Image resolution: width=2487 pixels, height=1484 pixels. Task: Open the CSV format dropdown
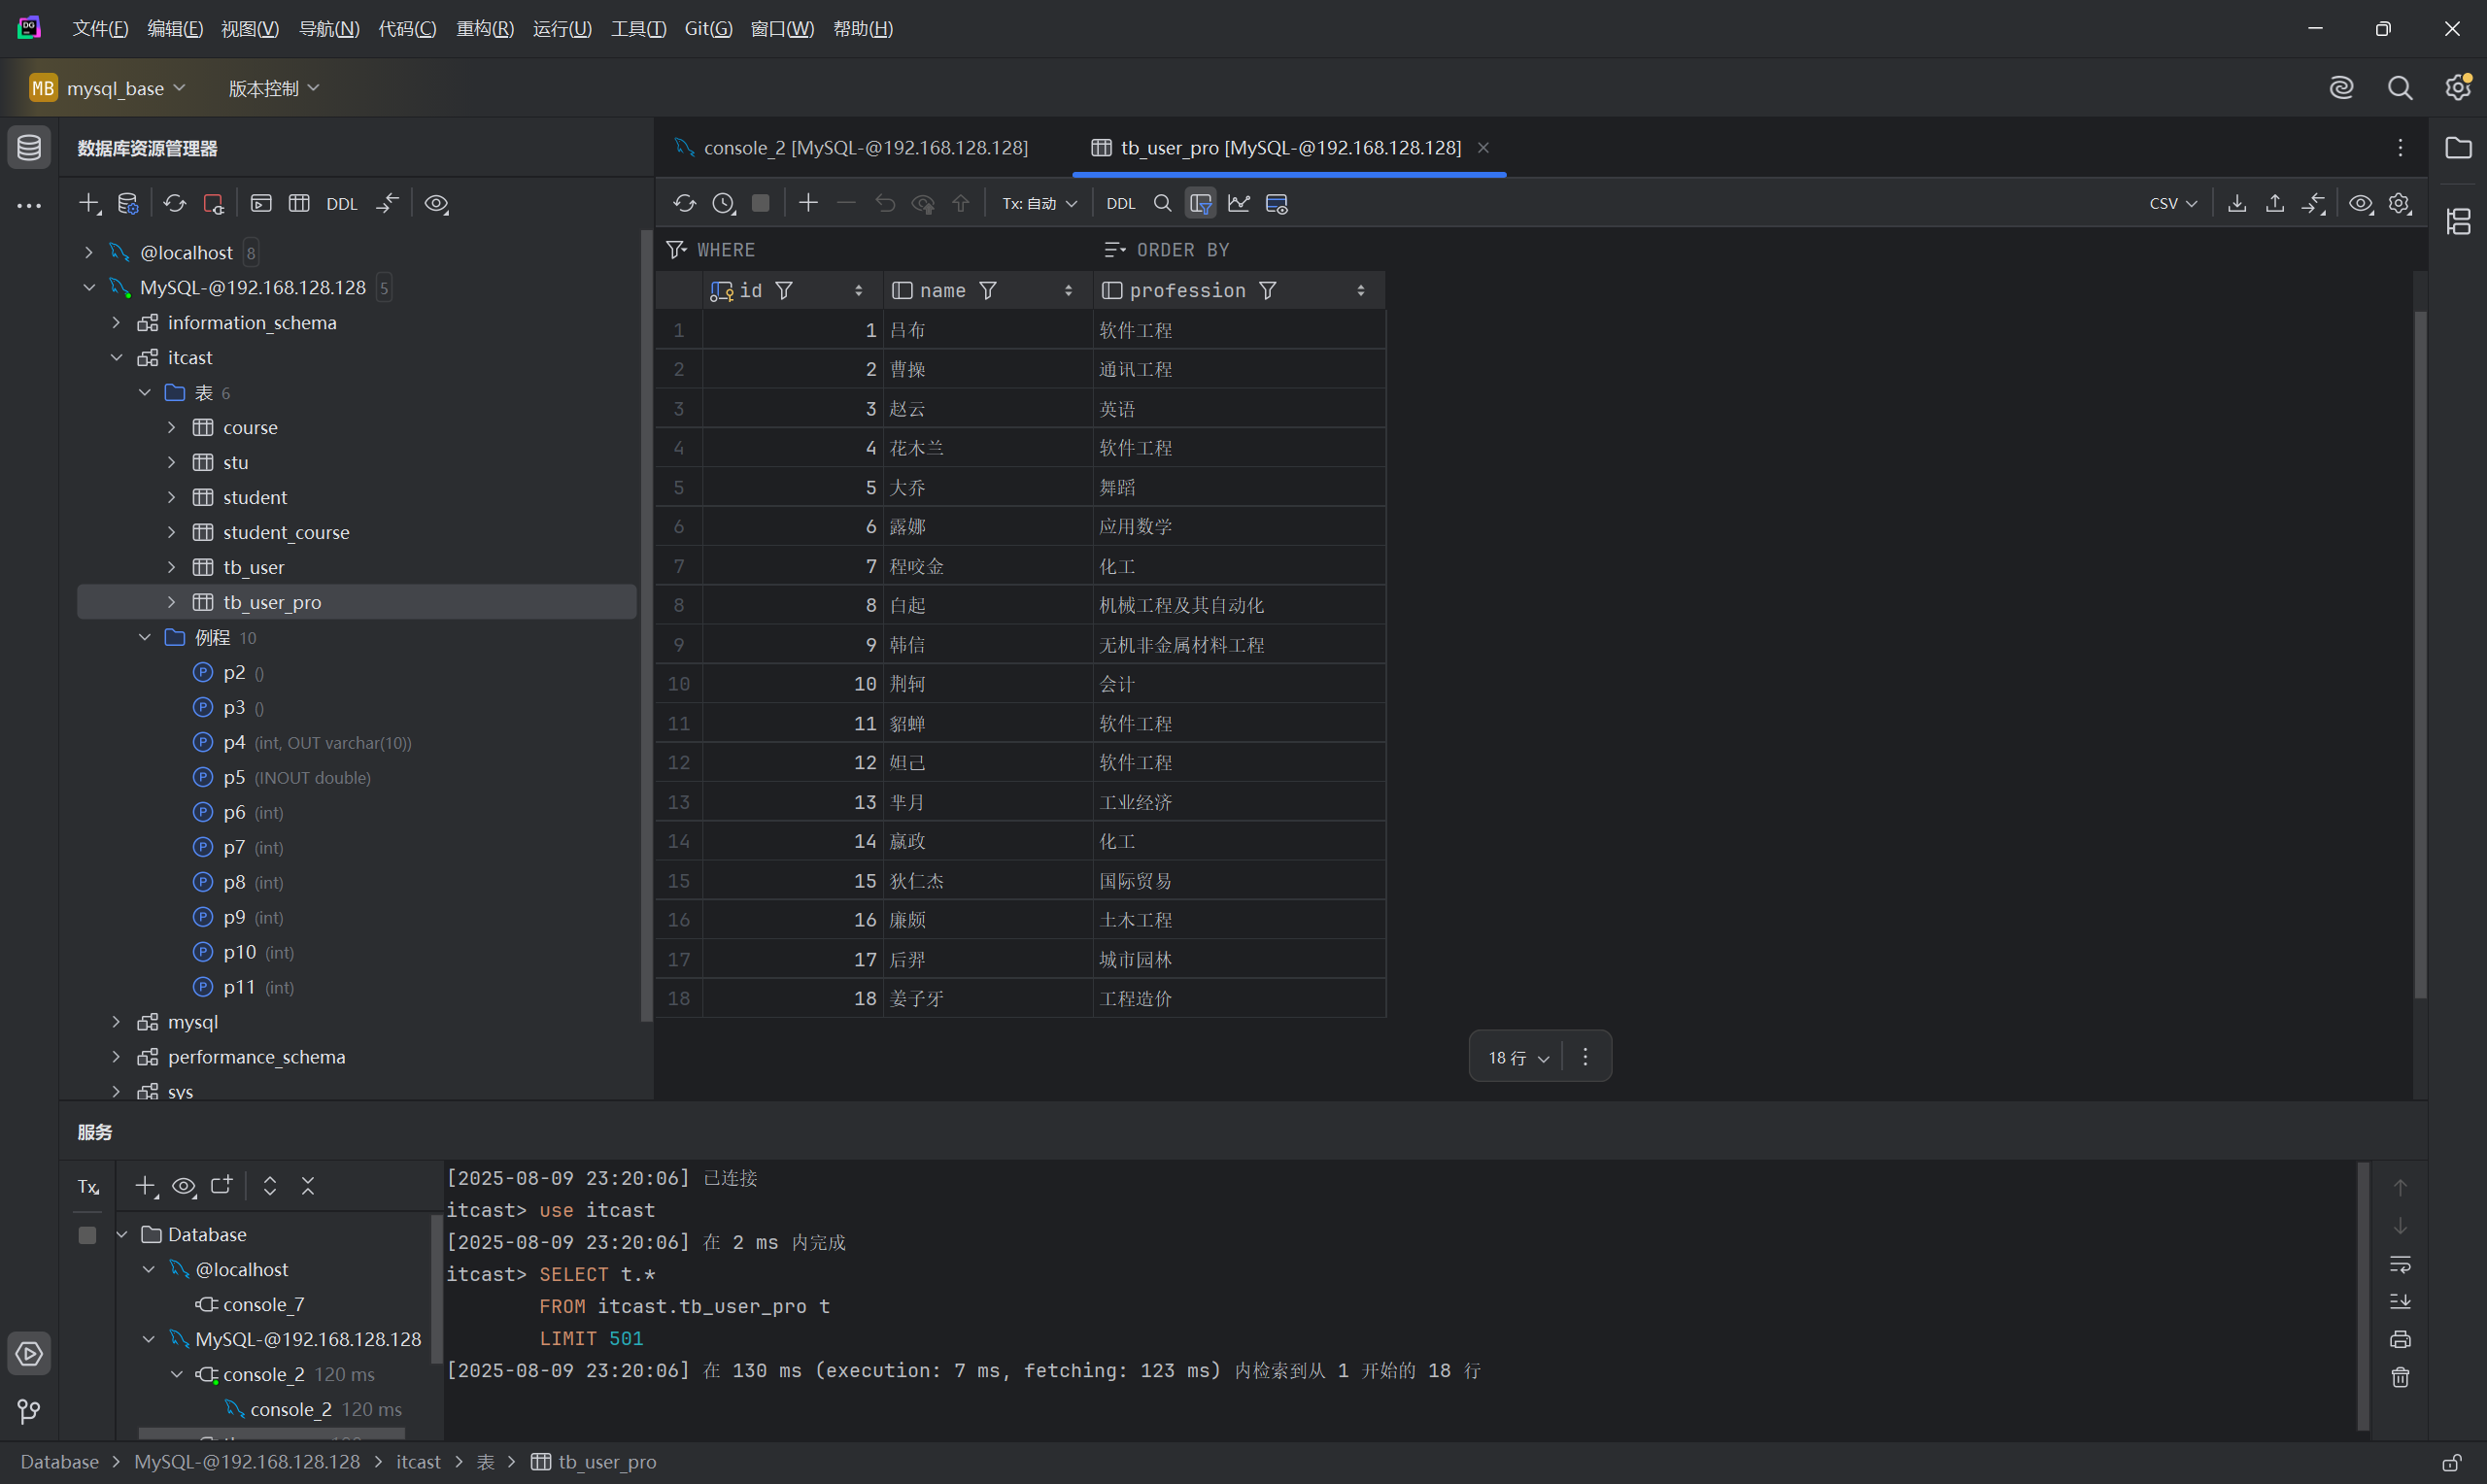[x=2172, y=204]
